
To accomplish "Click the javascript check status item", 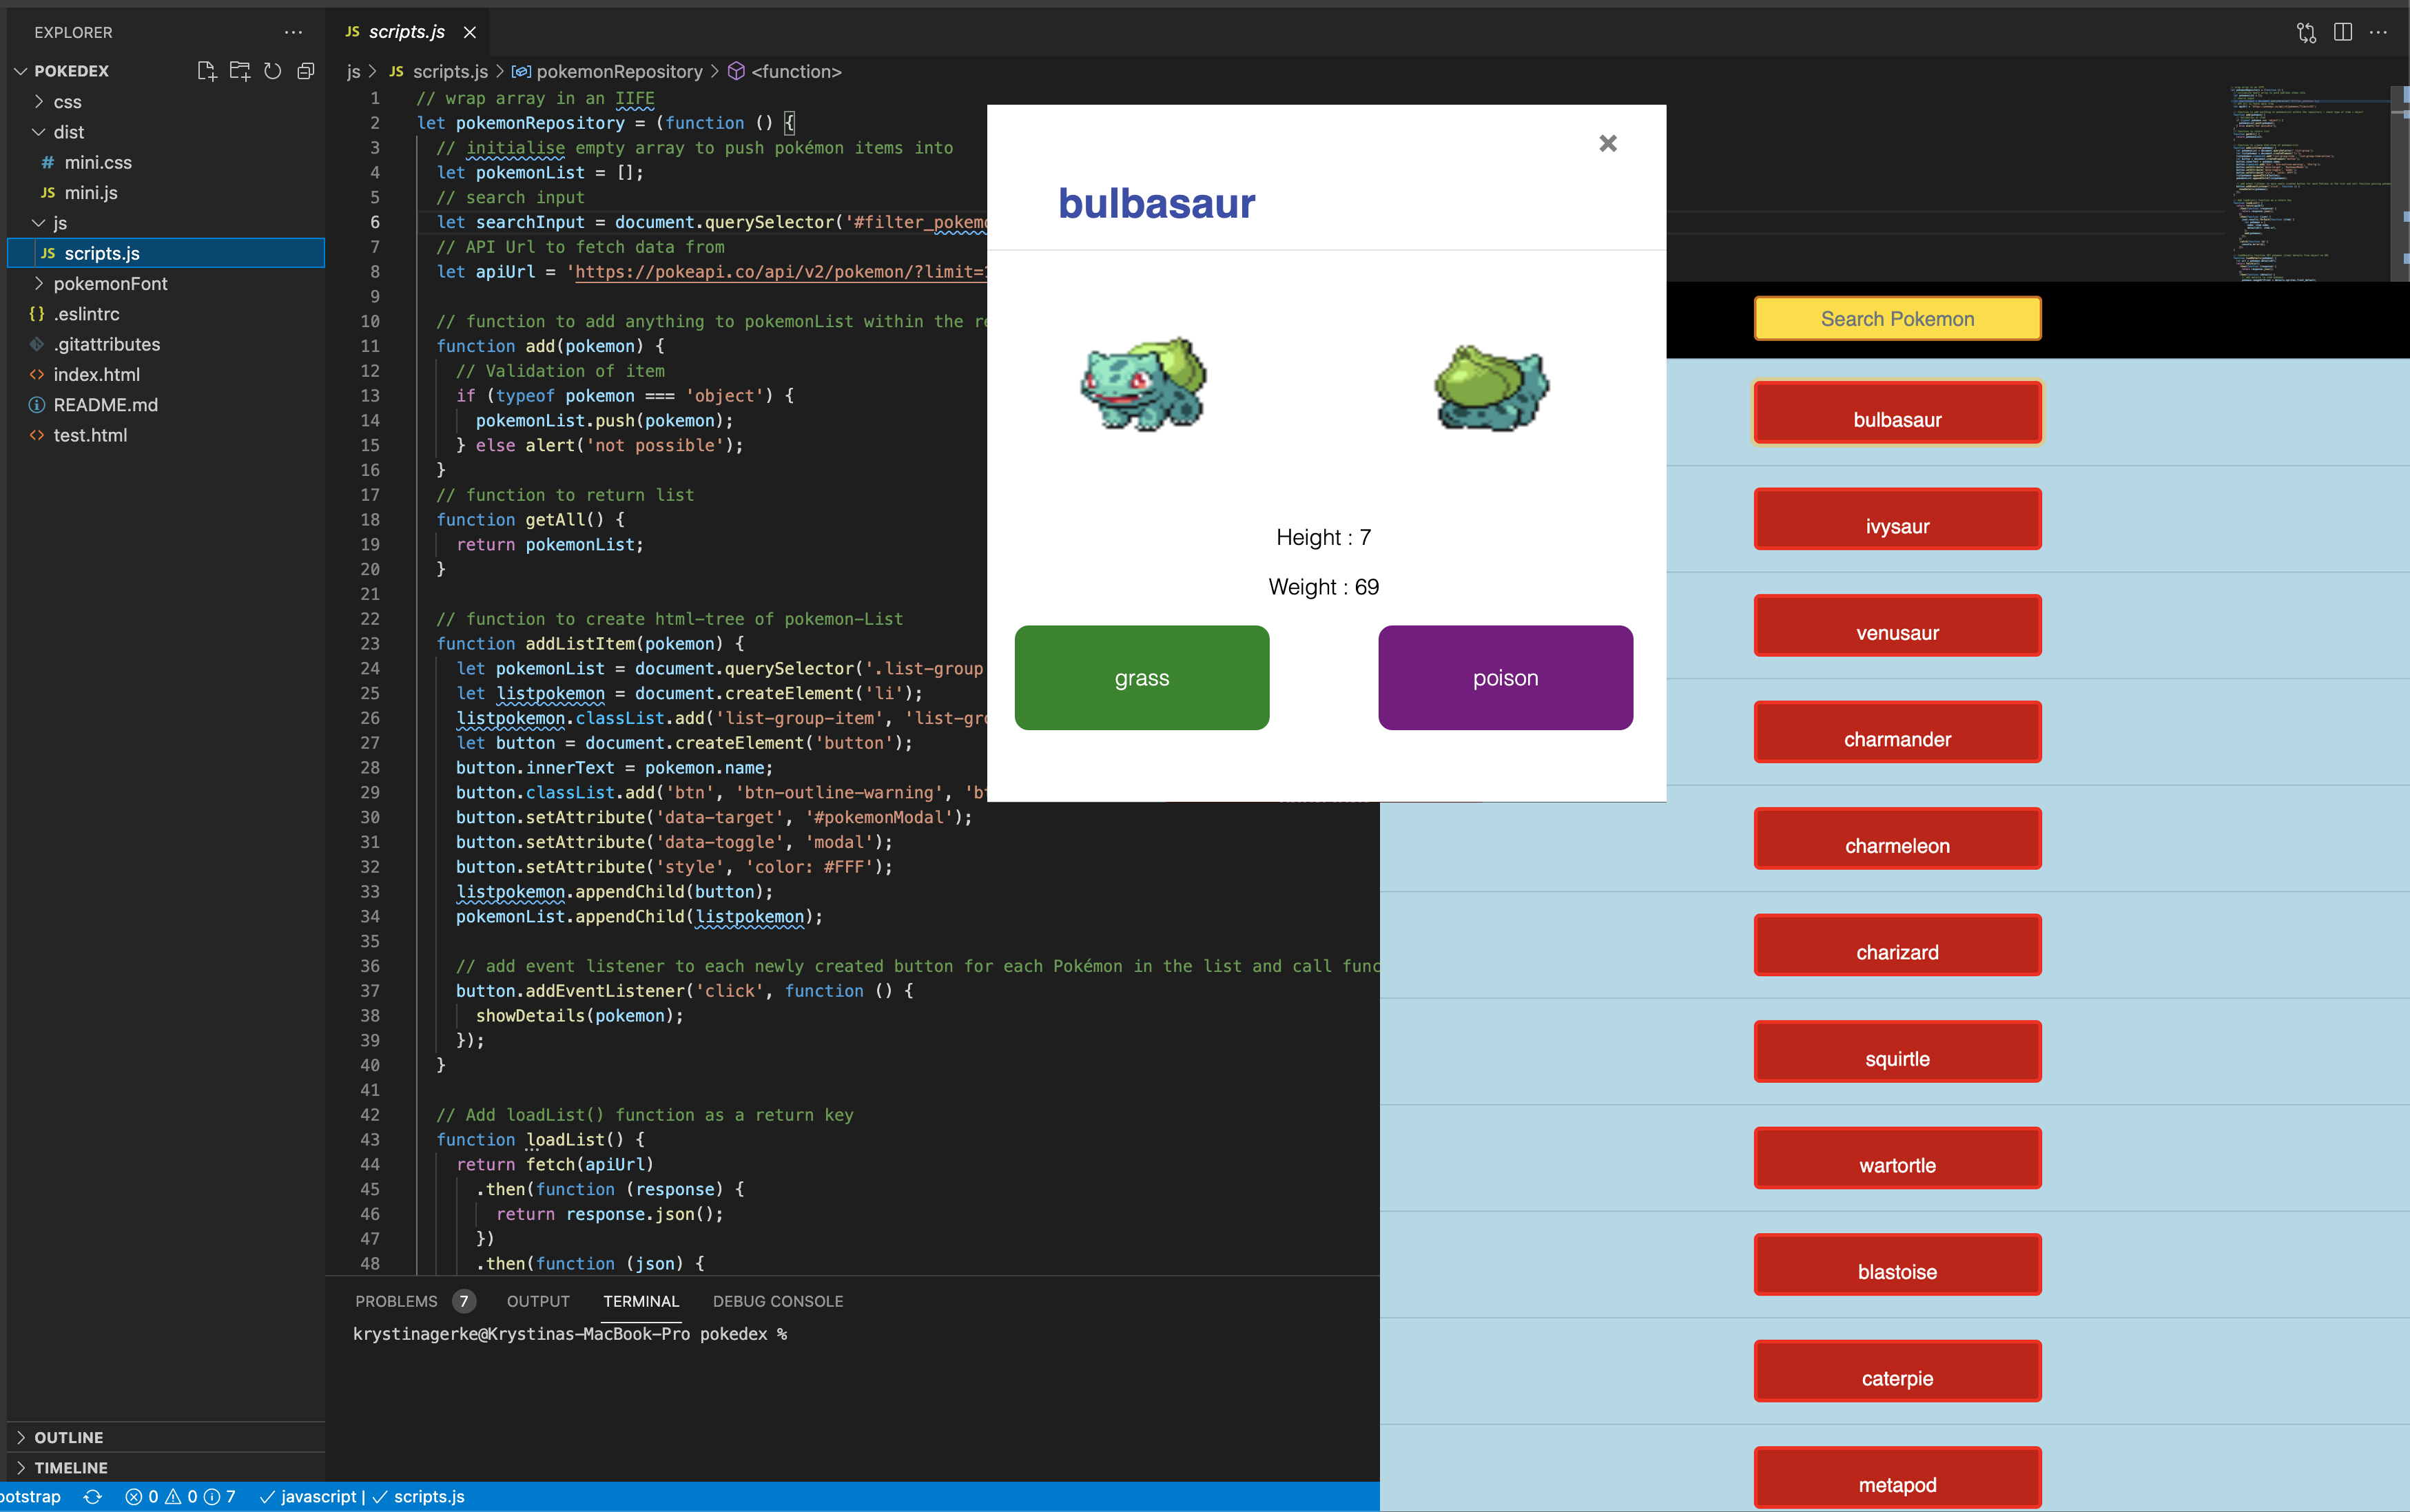I will coord(308,1496).
